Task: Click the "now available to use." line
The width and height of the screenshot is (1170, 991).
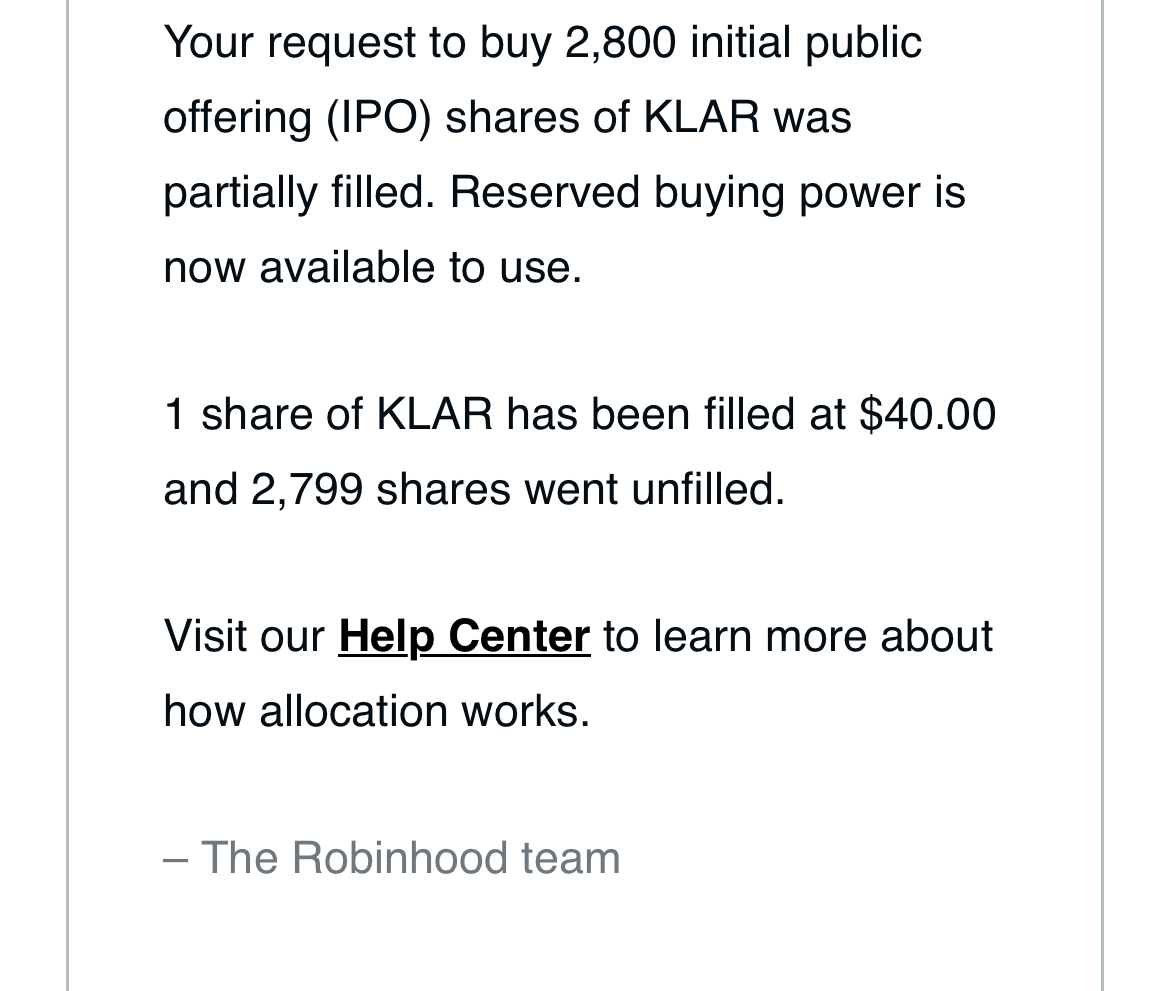Action: point(372,267)
